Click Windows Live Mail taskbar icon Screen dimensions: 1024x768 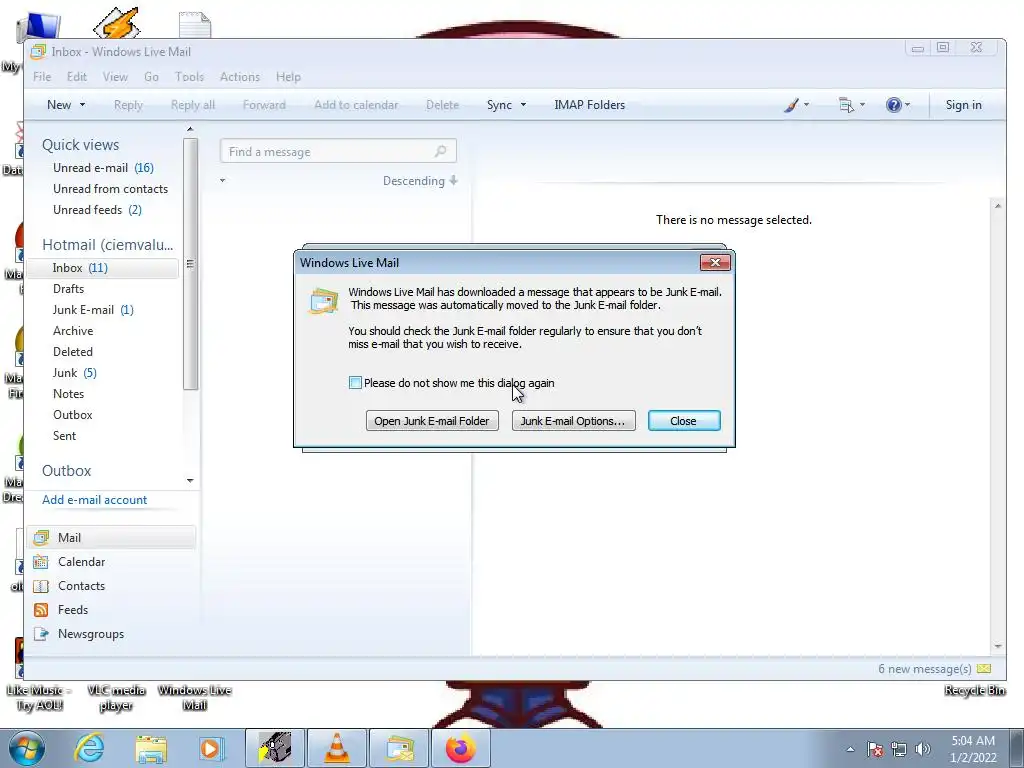pyautogui.click(x=399, y=748)
